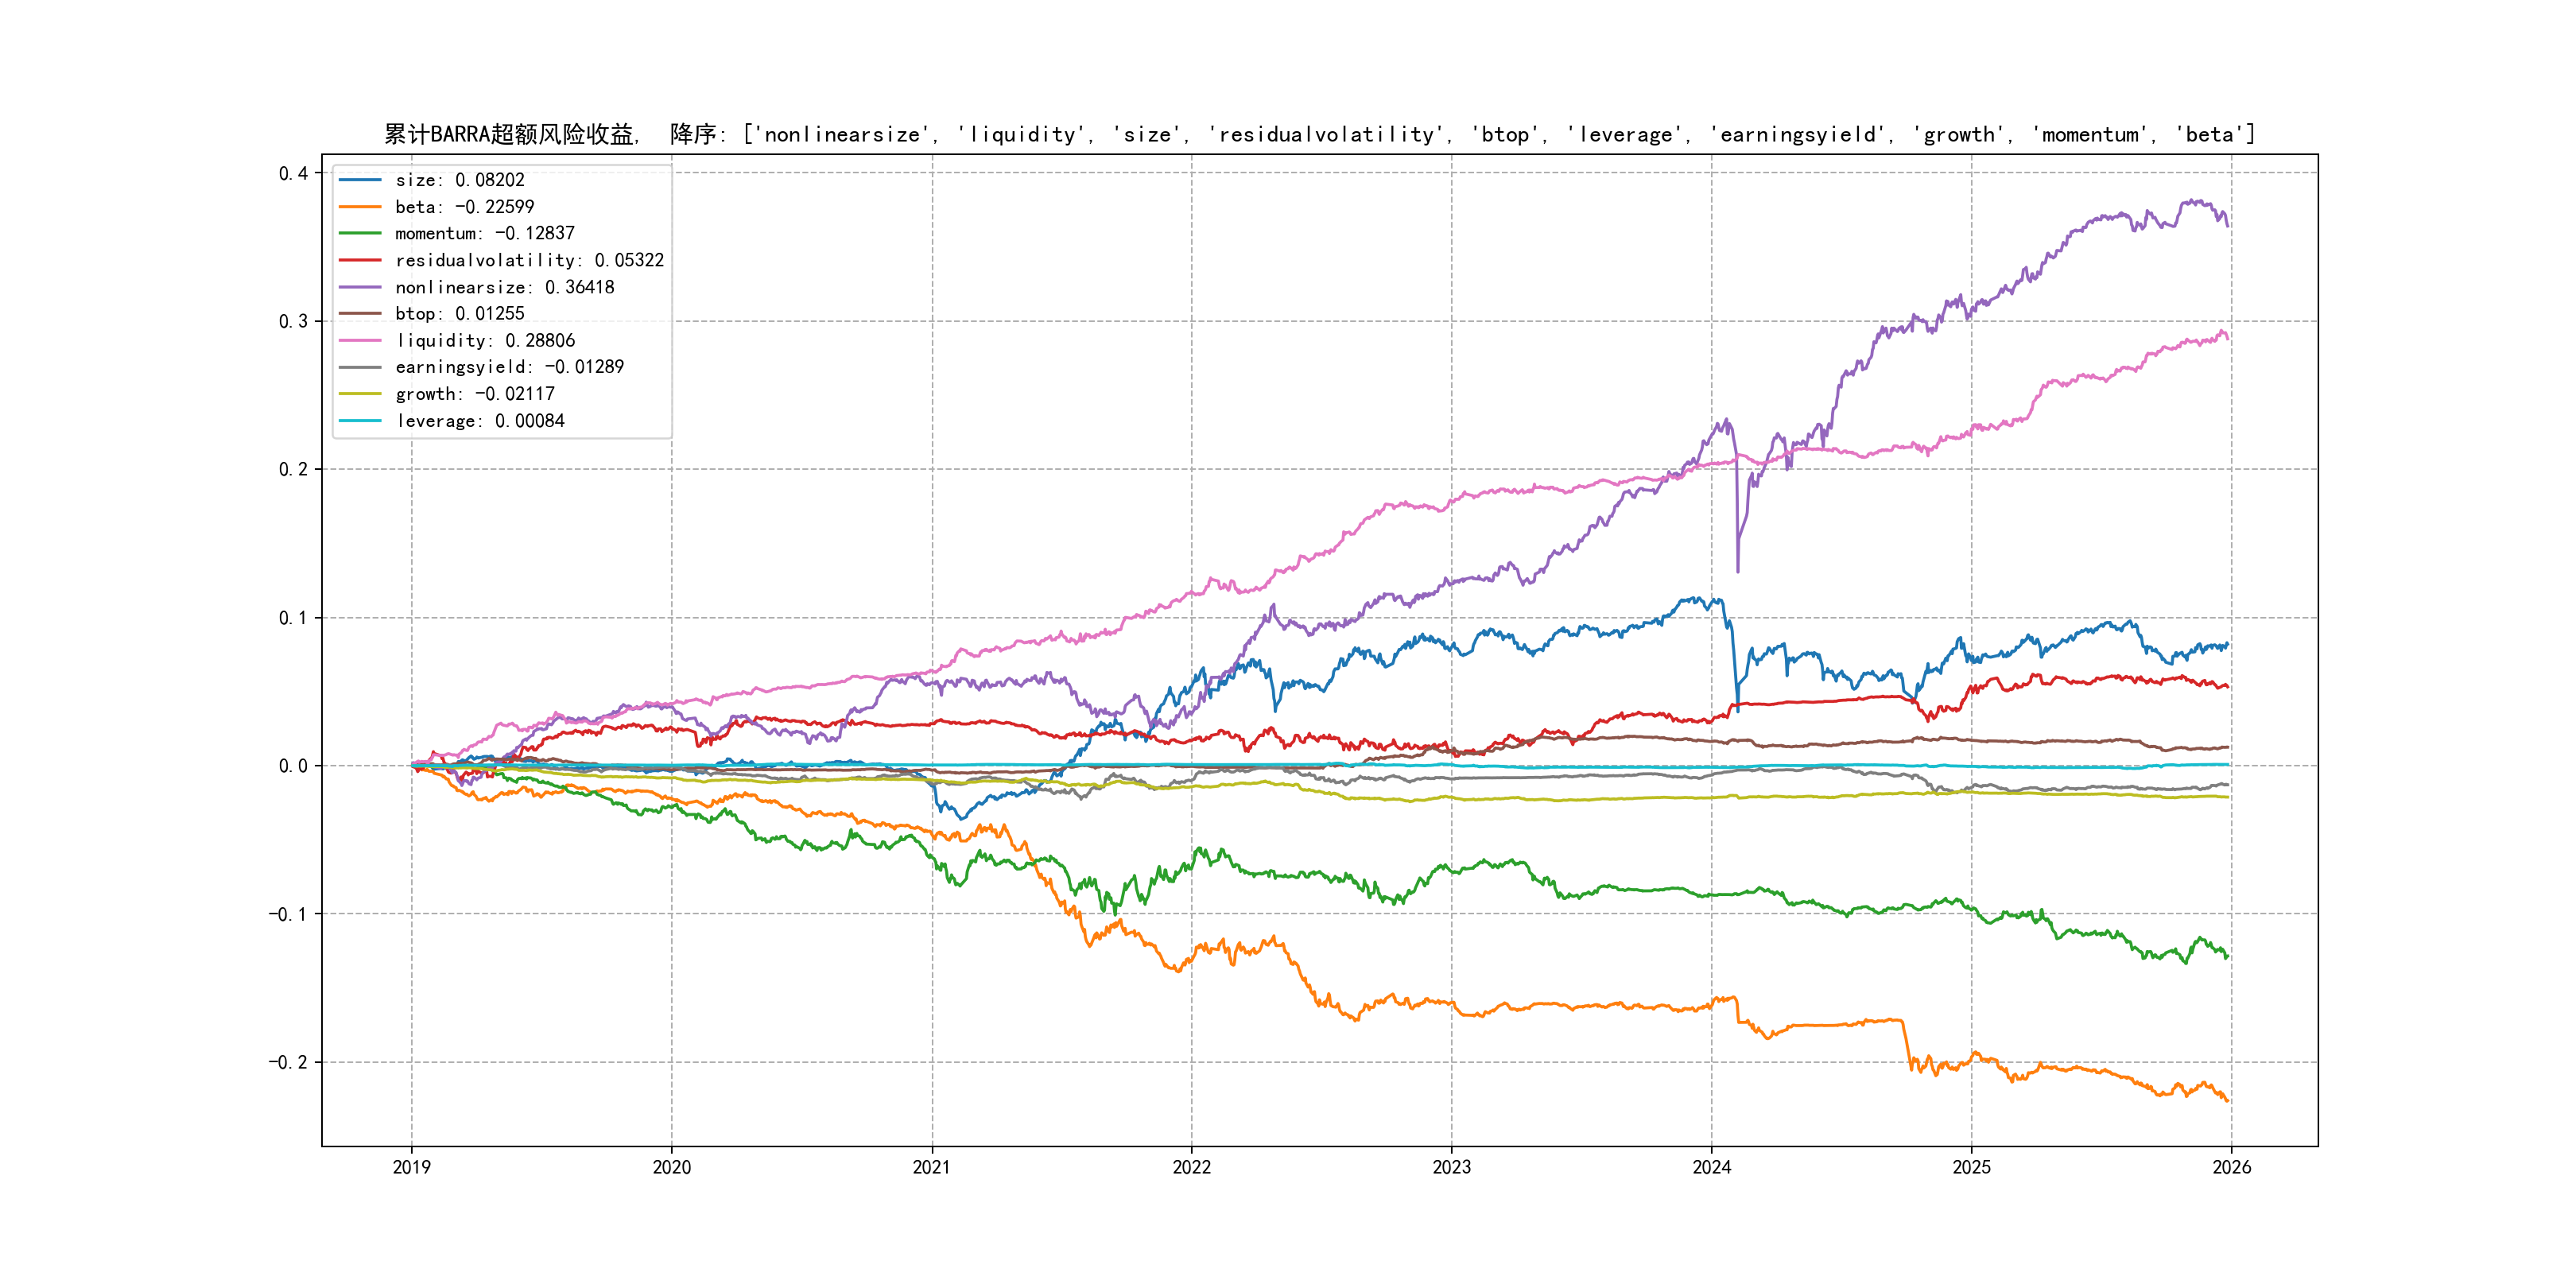Click the blue size line swatch in legend
The image size is (2576, 1288).
click(360, 180)
